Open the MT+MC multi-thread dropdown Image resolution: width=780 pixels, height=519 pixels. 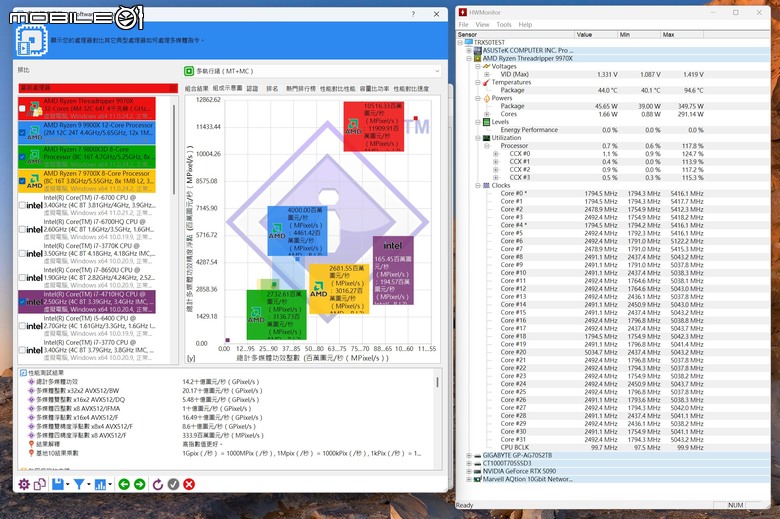[312, 71]
